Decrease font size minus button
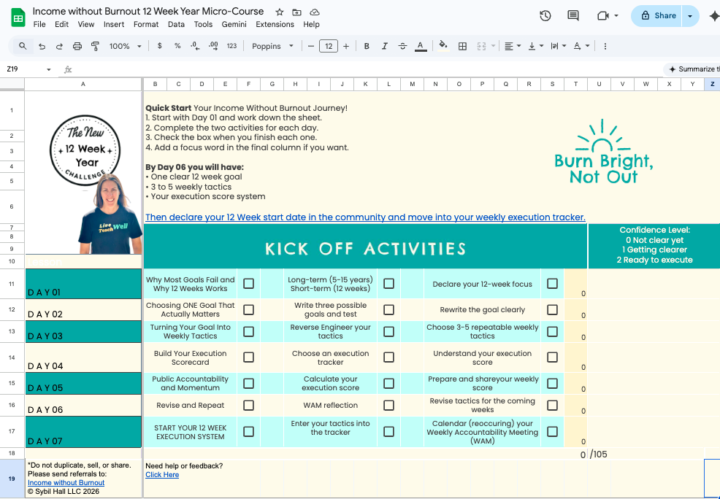The width and height of the screenshot is (720, 499). (311, 46)
